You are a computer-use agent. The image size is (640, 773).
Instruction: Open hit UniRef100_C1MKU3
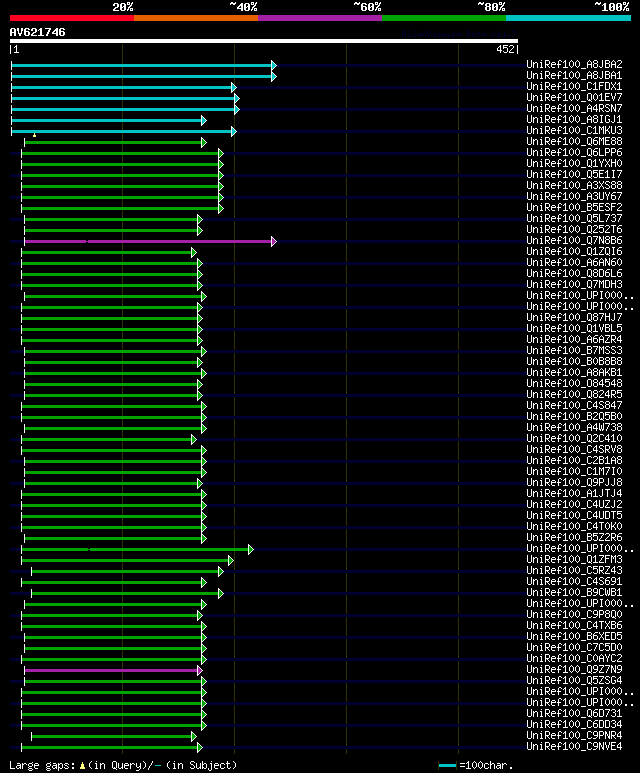coord(574,131)
